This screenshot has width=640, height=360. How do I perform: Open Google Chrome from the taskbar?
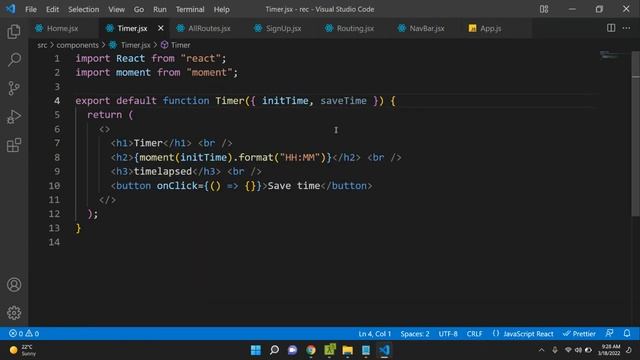[x=311, y=350]
